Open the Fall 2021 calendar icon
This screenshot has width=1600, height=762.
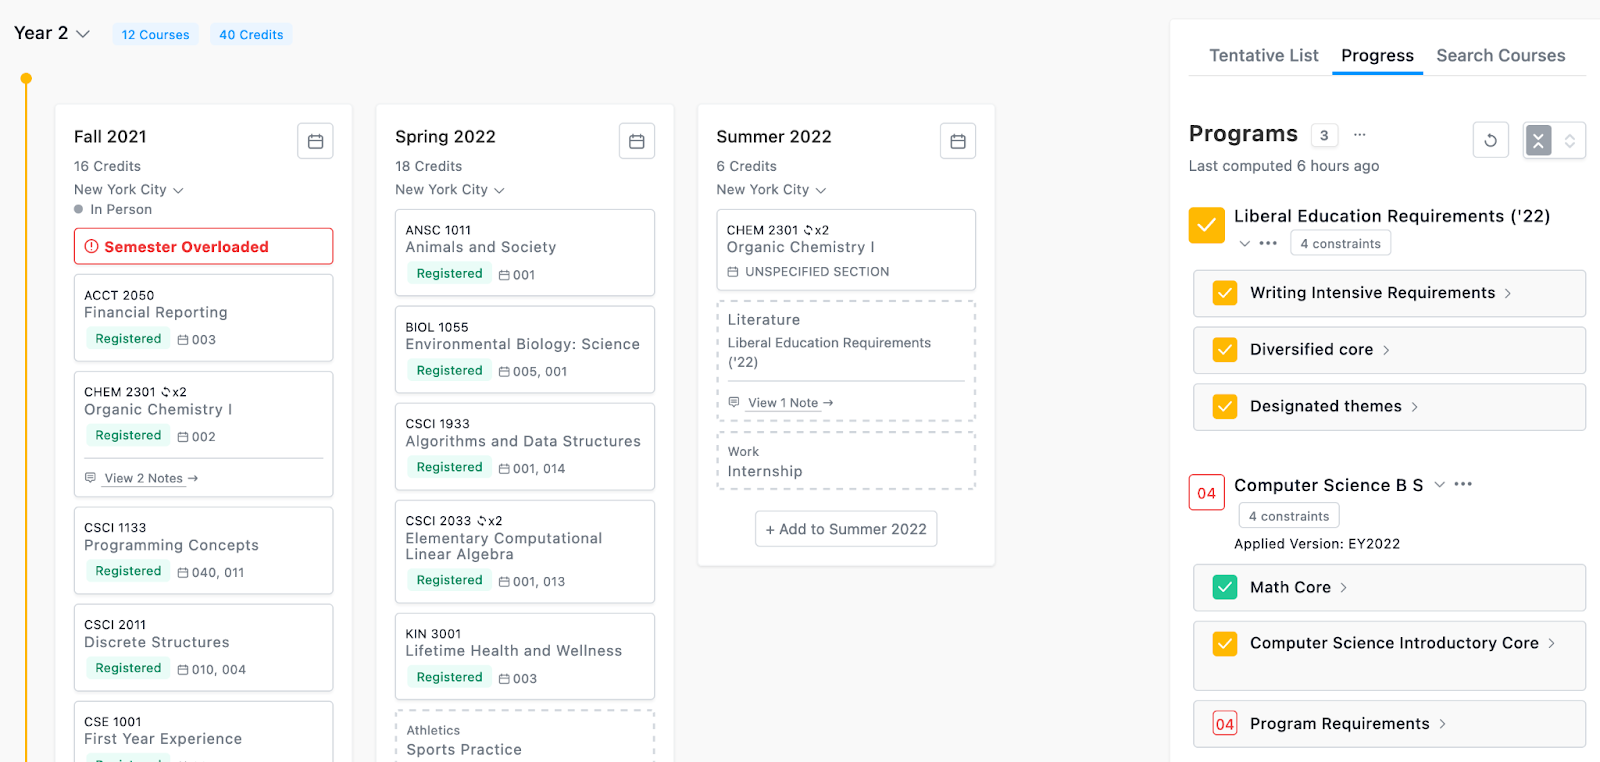click(x=315, y=141)
